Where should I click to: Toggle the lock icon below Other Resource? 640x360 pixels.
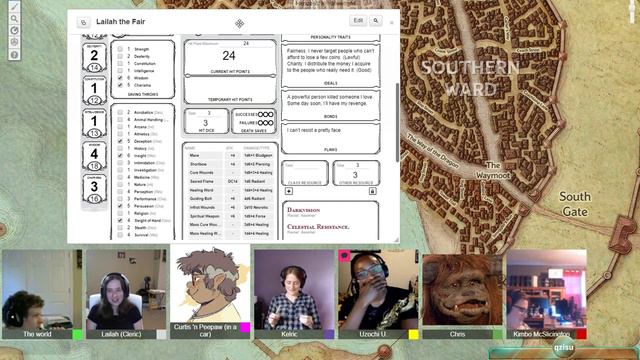(x=372, y=191)
